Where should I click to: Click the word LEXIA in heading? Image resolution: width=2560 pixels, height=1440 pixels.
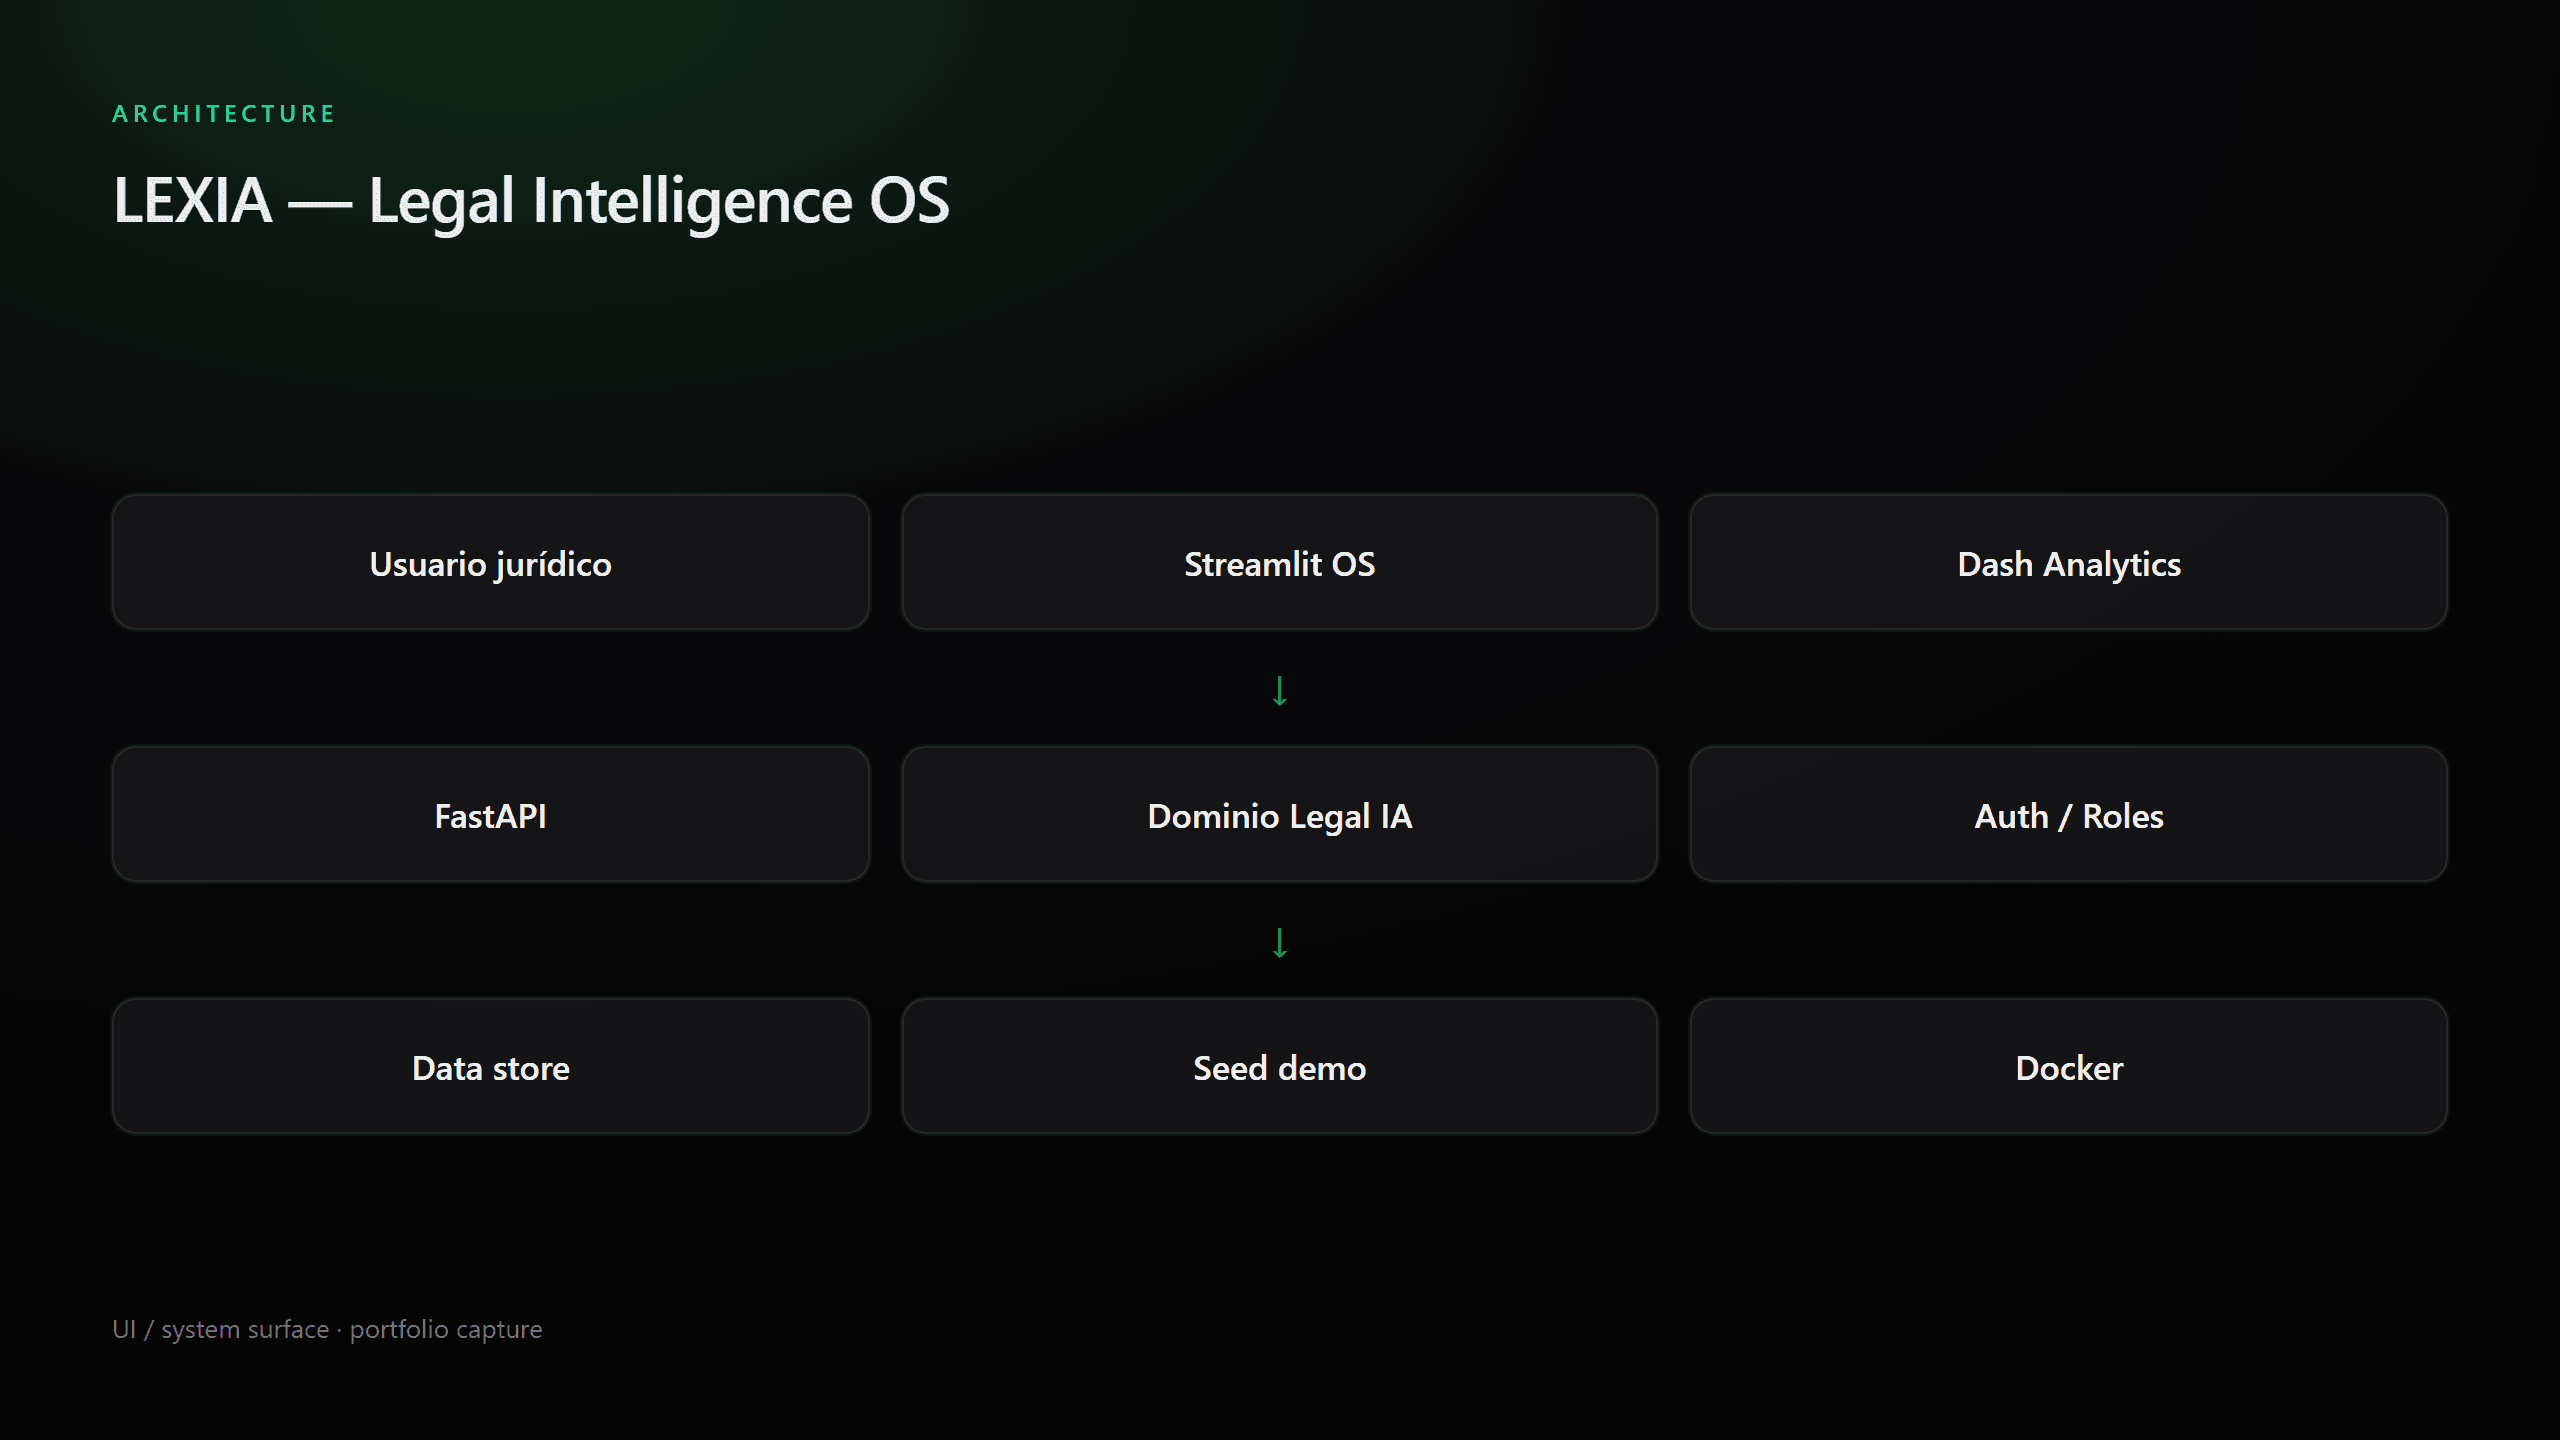(193, 200)
